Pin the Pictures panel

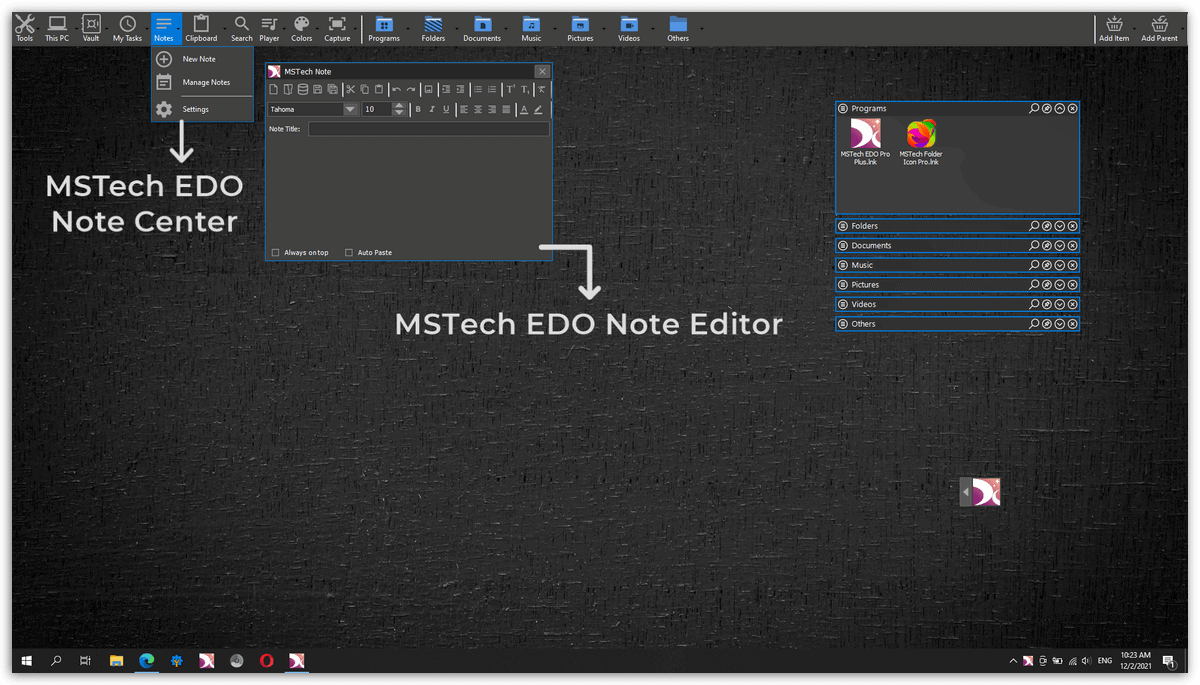1047,285
